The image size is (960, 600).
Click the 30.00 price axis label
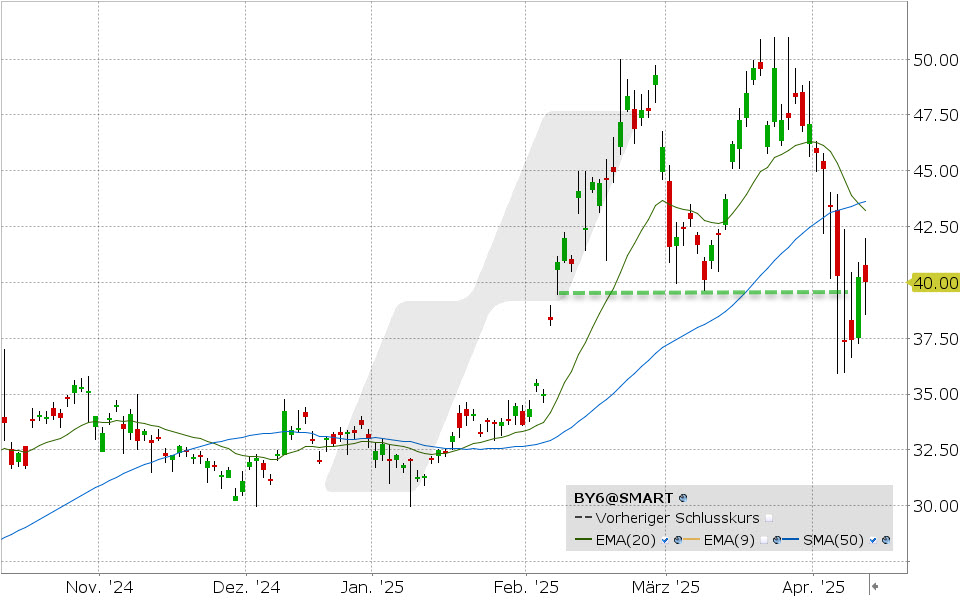[935, 506]
